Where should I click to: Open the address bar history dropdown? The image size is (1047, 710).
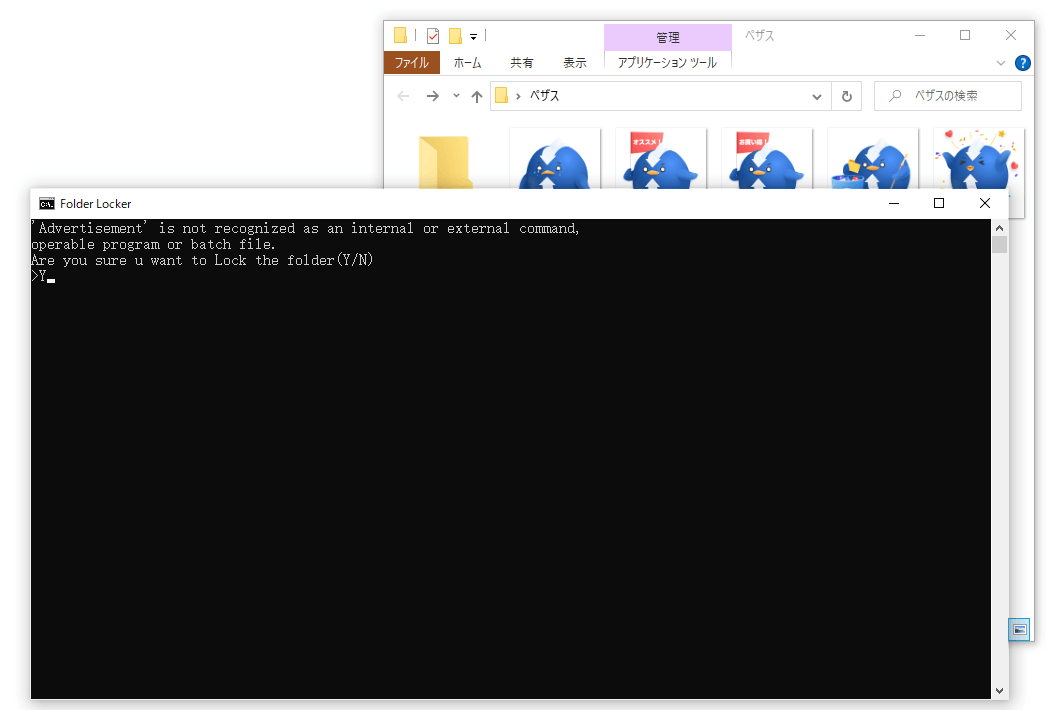pyautogui.click(x=817, y=96)
